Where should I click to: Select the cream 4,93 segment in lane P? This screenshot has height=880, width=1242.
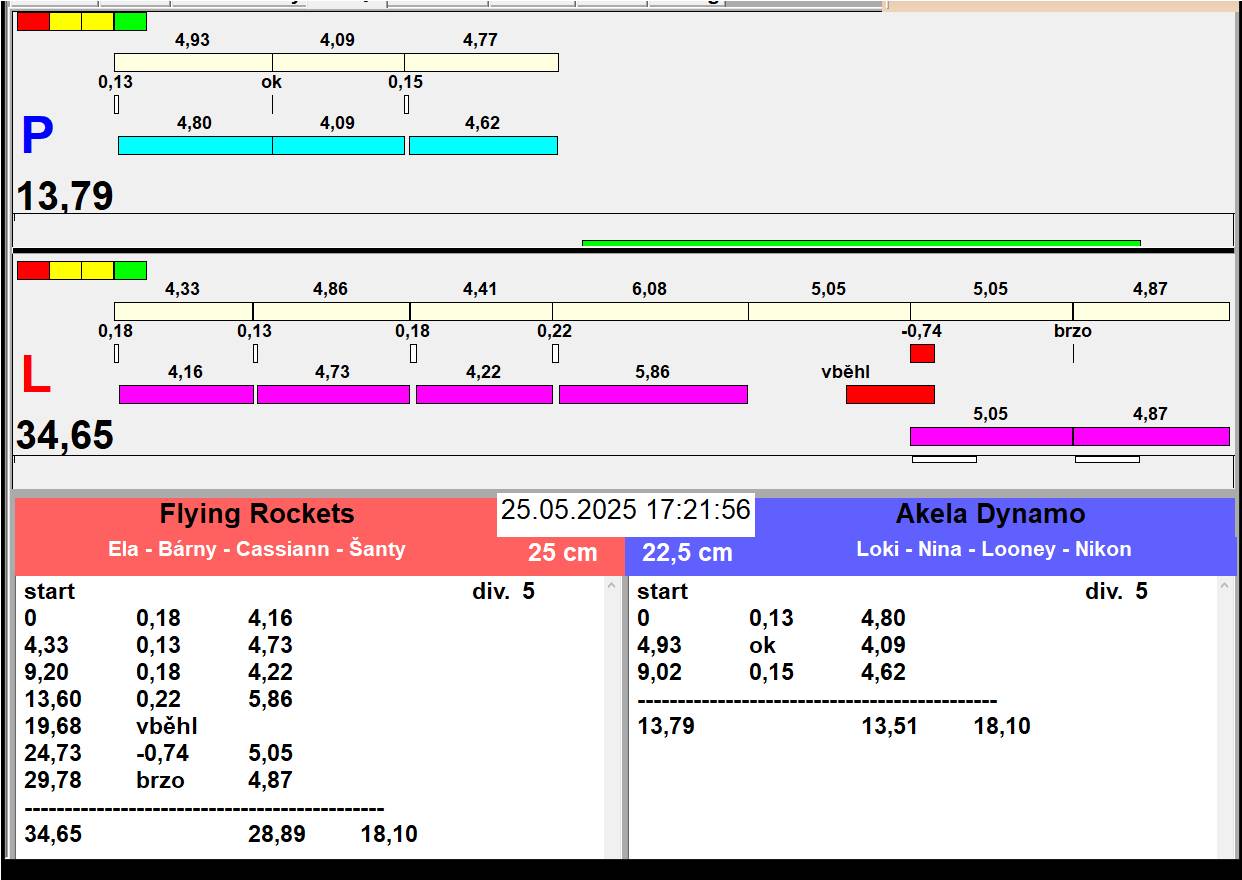click(x=193, y=62)
